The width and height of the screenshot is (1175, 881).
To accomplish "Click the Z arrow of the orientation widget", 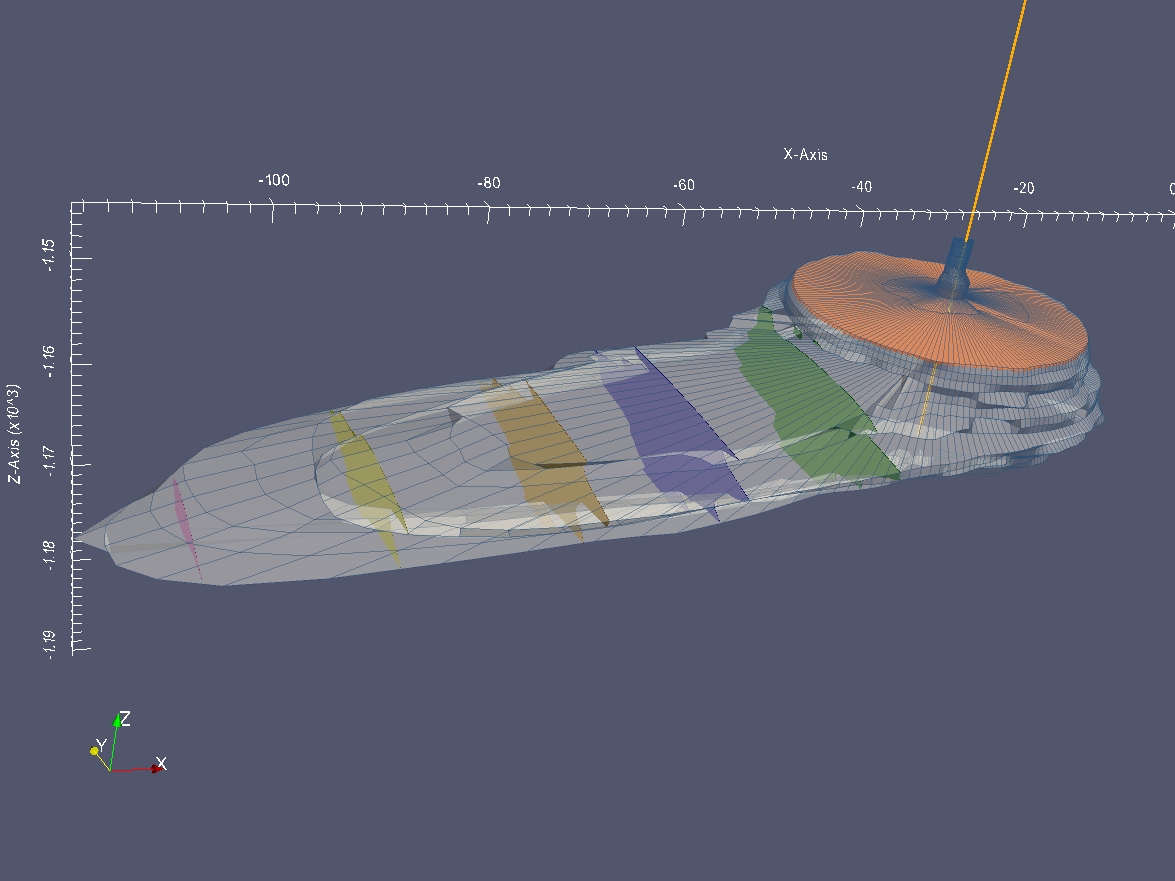I will tap(118, 721).
